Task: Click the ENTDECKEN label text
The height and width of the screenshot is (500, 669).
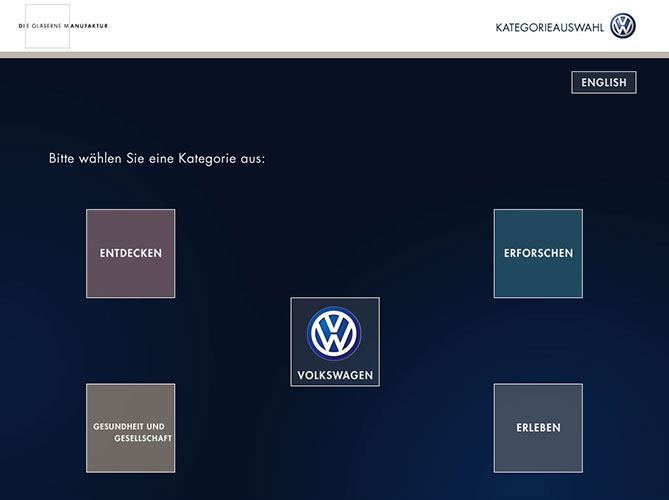Action: point(130,253)
